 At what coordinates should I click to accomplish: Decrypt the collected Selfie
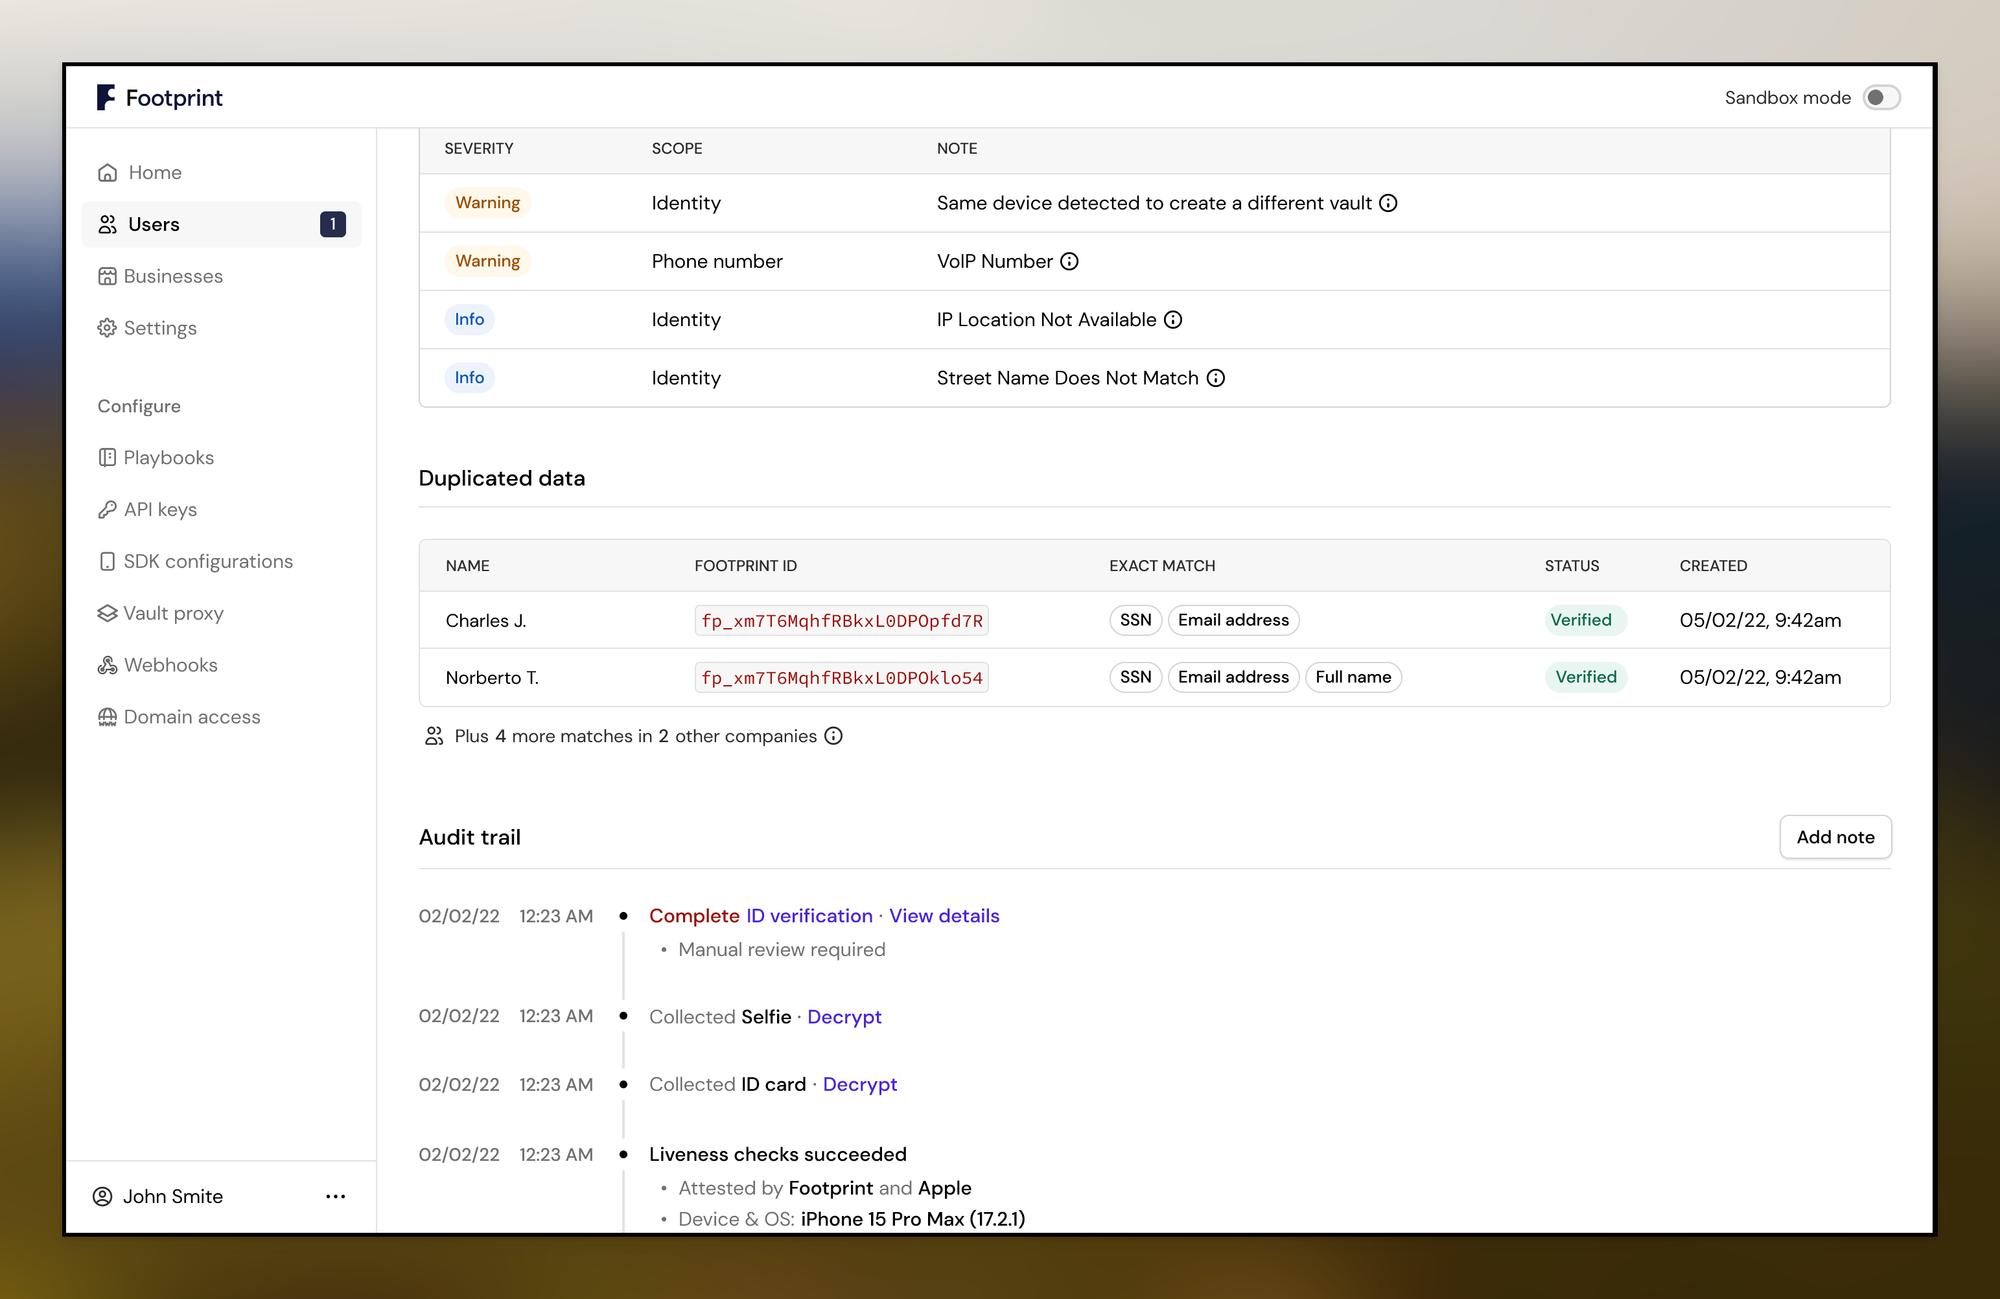tap(844, 1017)
